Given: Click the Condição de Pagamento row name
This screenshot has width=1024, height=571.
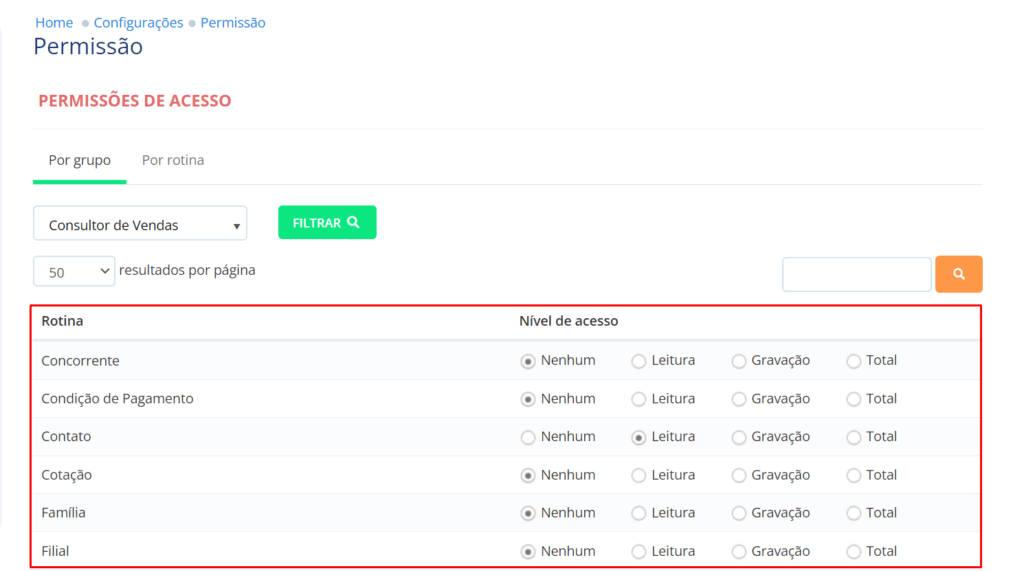Looking at the screenshot, I should tap(118, 399).
